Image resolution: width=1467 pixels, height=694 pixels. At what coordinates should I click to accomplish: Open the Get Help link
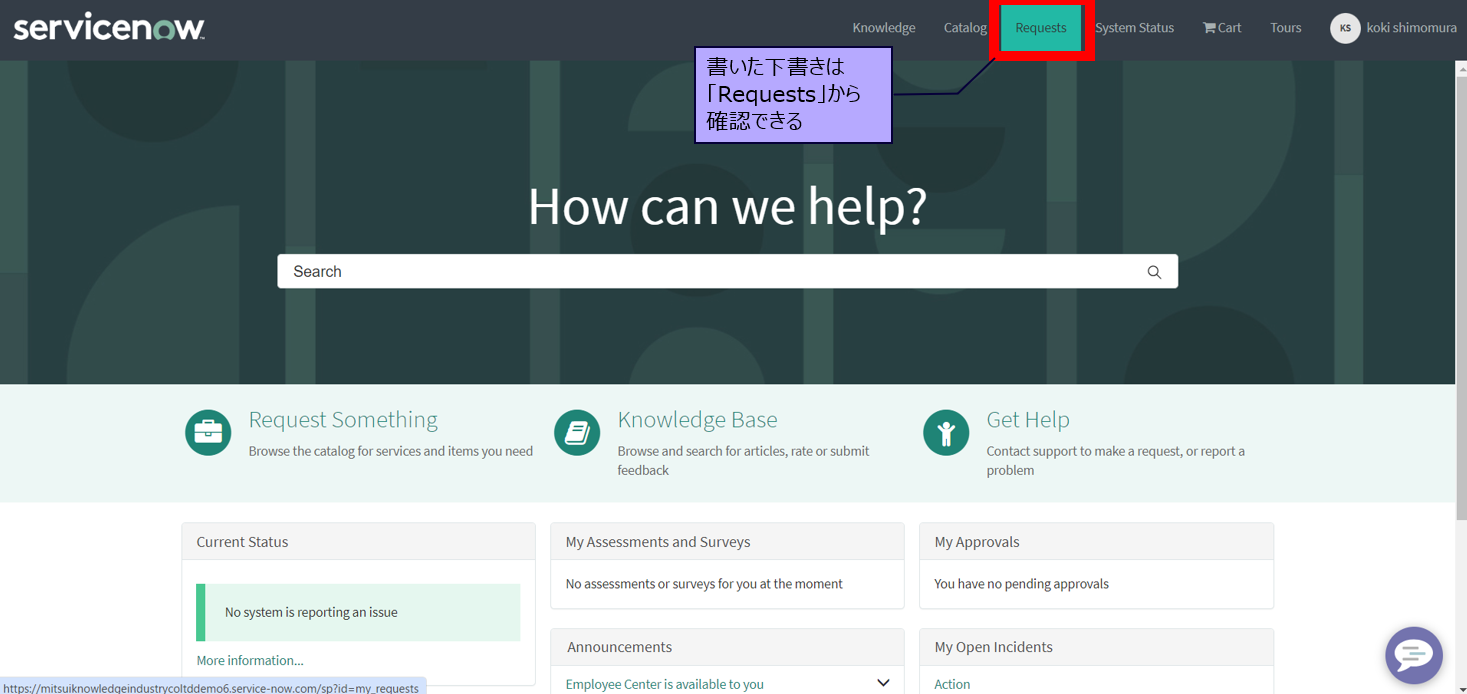click(1028, 419)
